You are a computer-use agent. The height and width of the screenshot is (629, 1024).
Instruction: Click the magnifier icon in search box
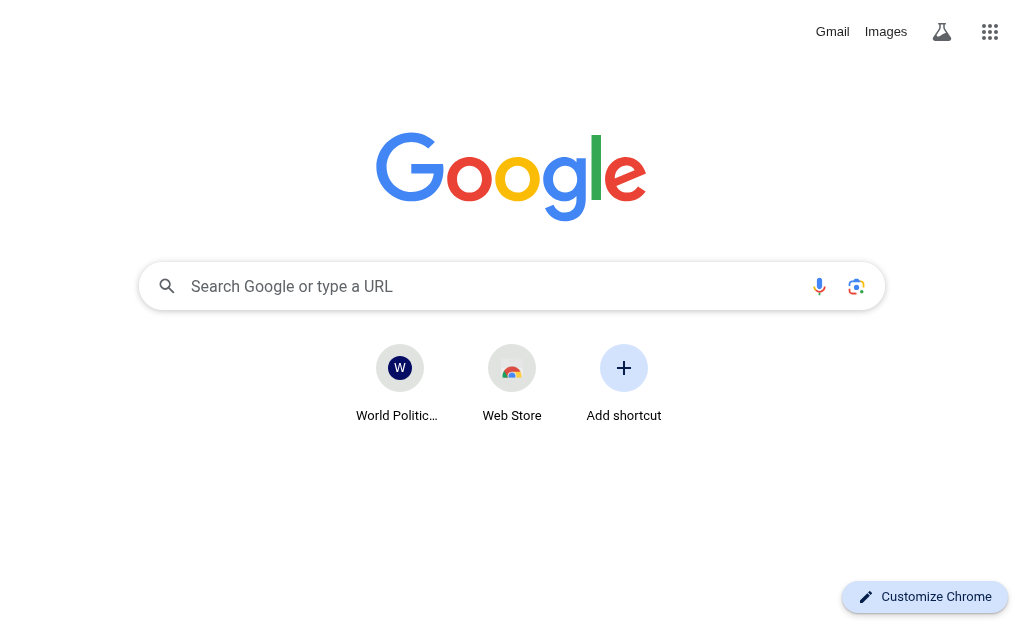167,286
